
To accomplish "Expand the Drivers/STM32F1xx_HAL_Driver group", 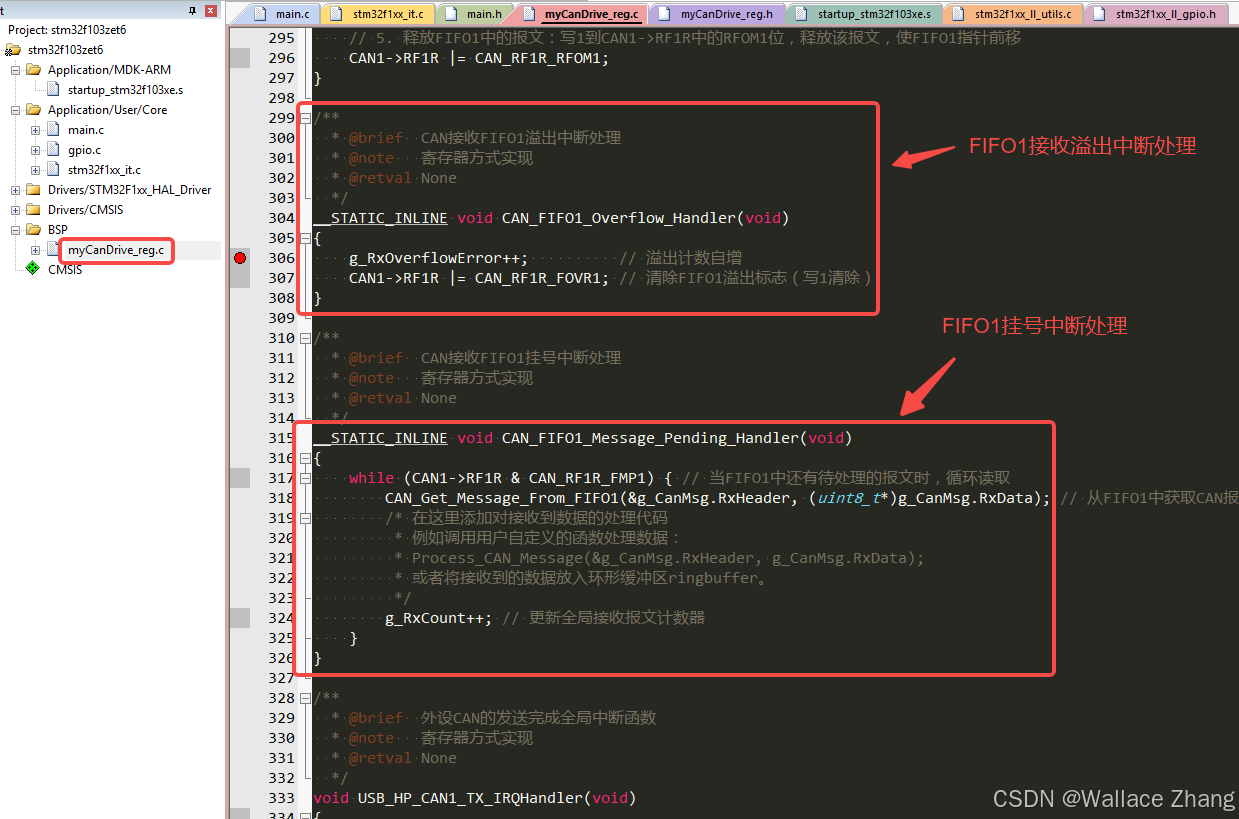I will pyautogui.click(x=16, y=190).
